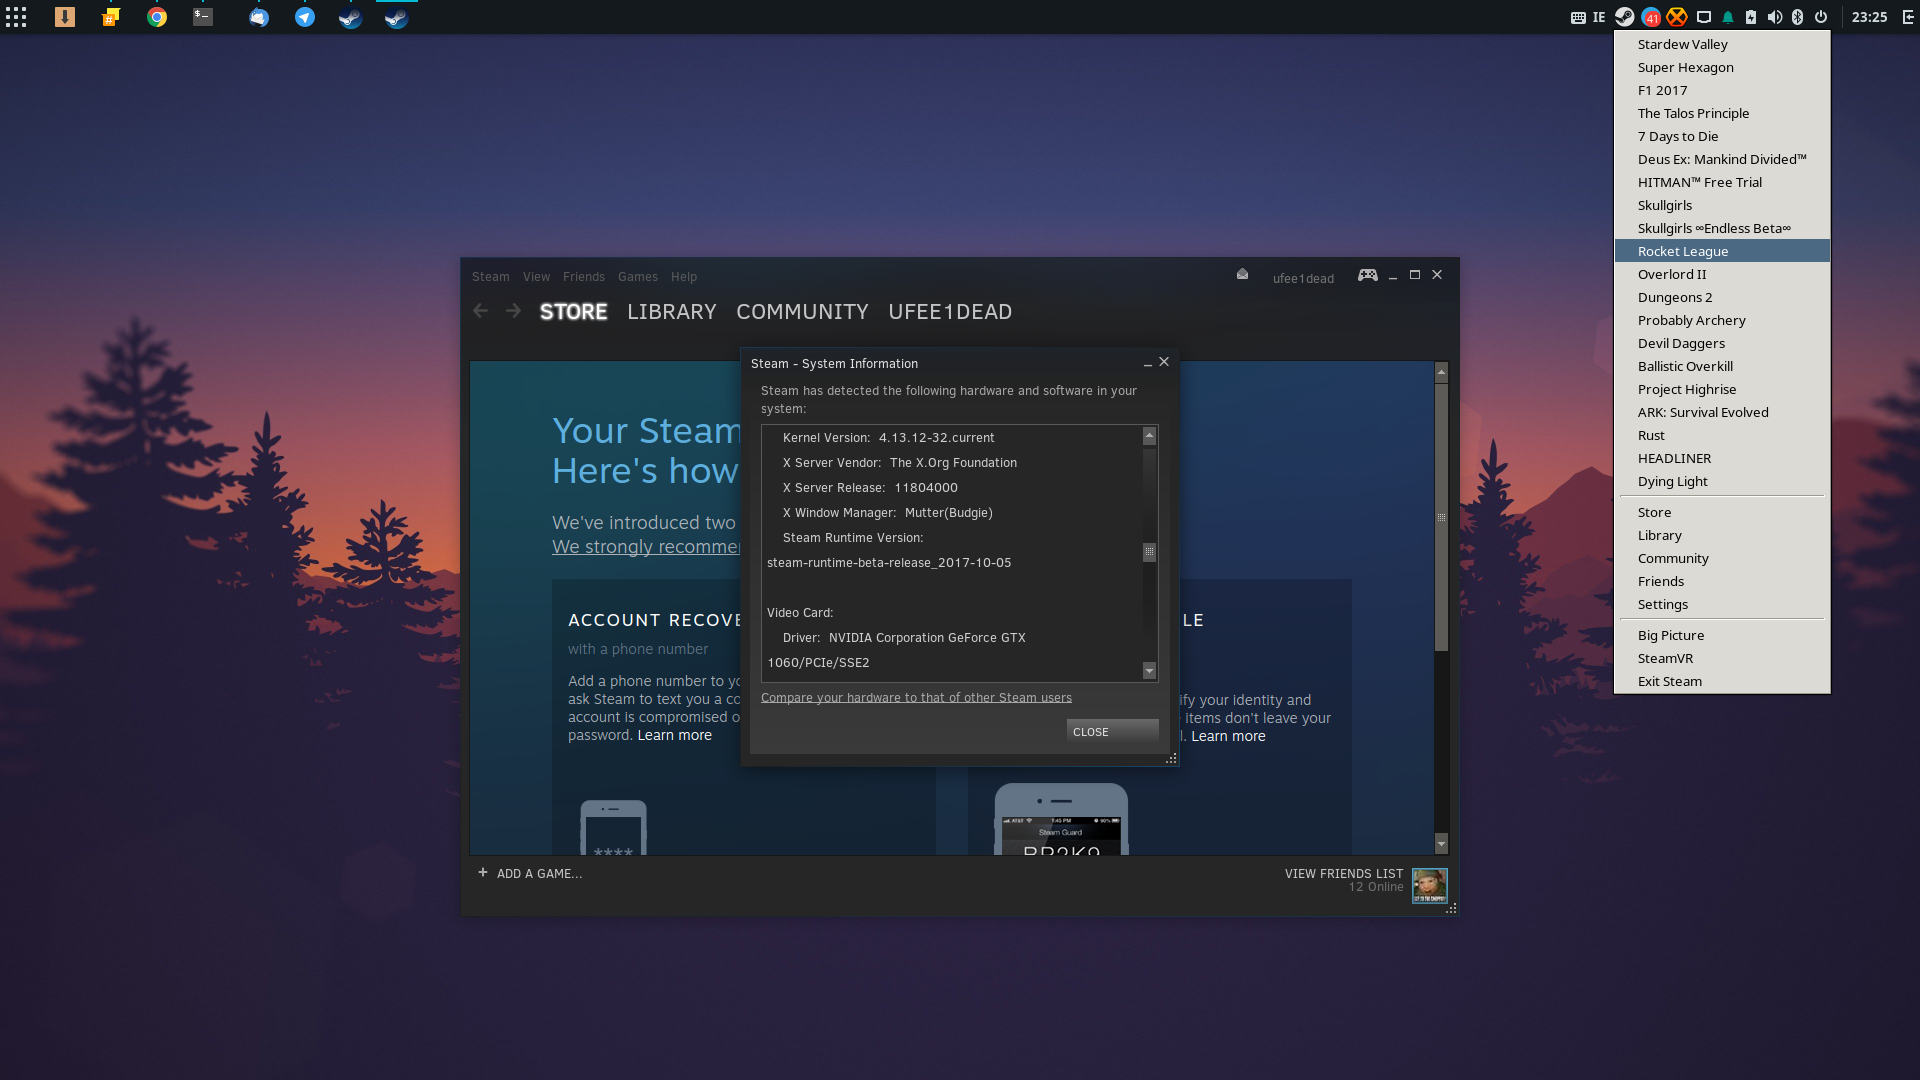Launch Stardew Valley from tray menu
The width and height of the screenshot is (1920, 1080).
point(1722,44)
